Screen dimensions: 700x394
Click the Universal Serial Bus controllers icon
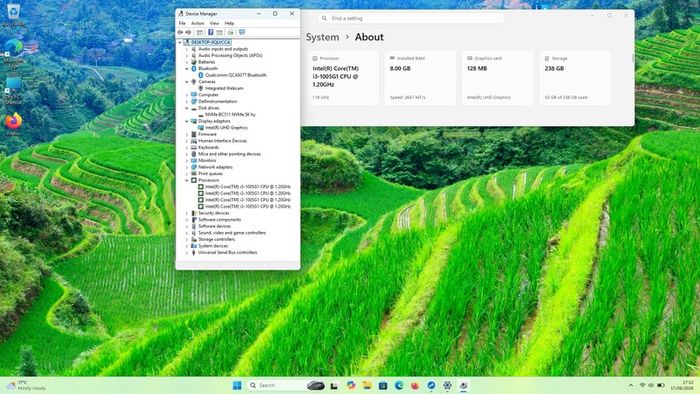tap(194, 253)
